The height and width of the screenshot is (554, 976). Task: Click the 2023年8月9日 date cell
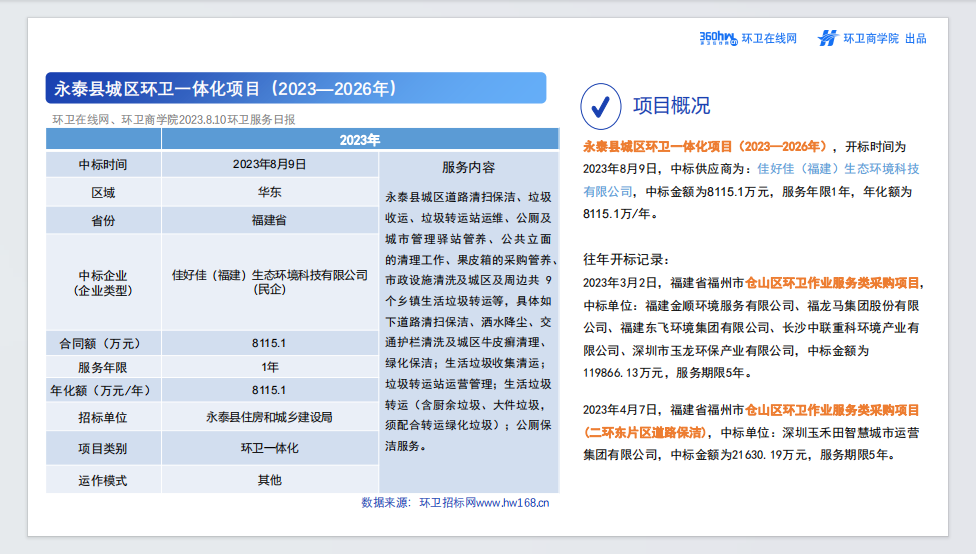(x=270, y=164)
